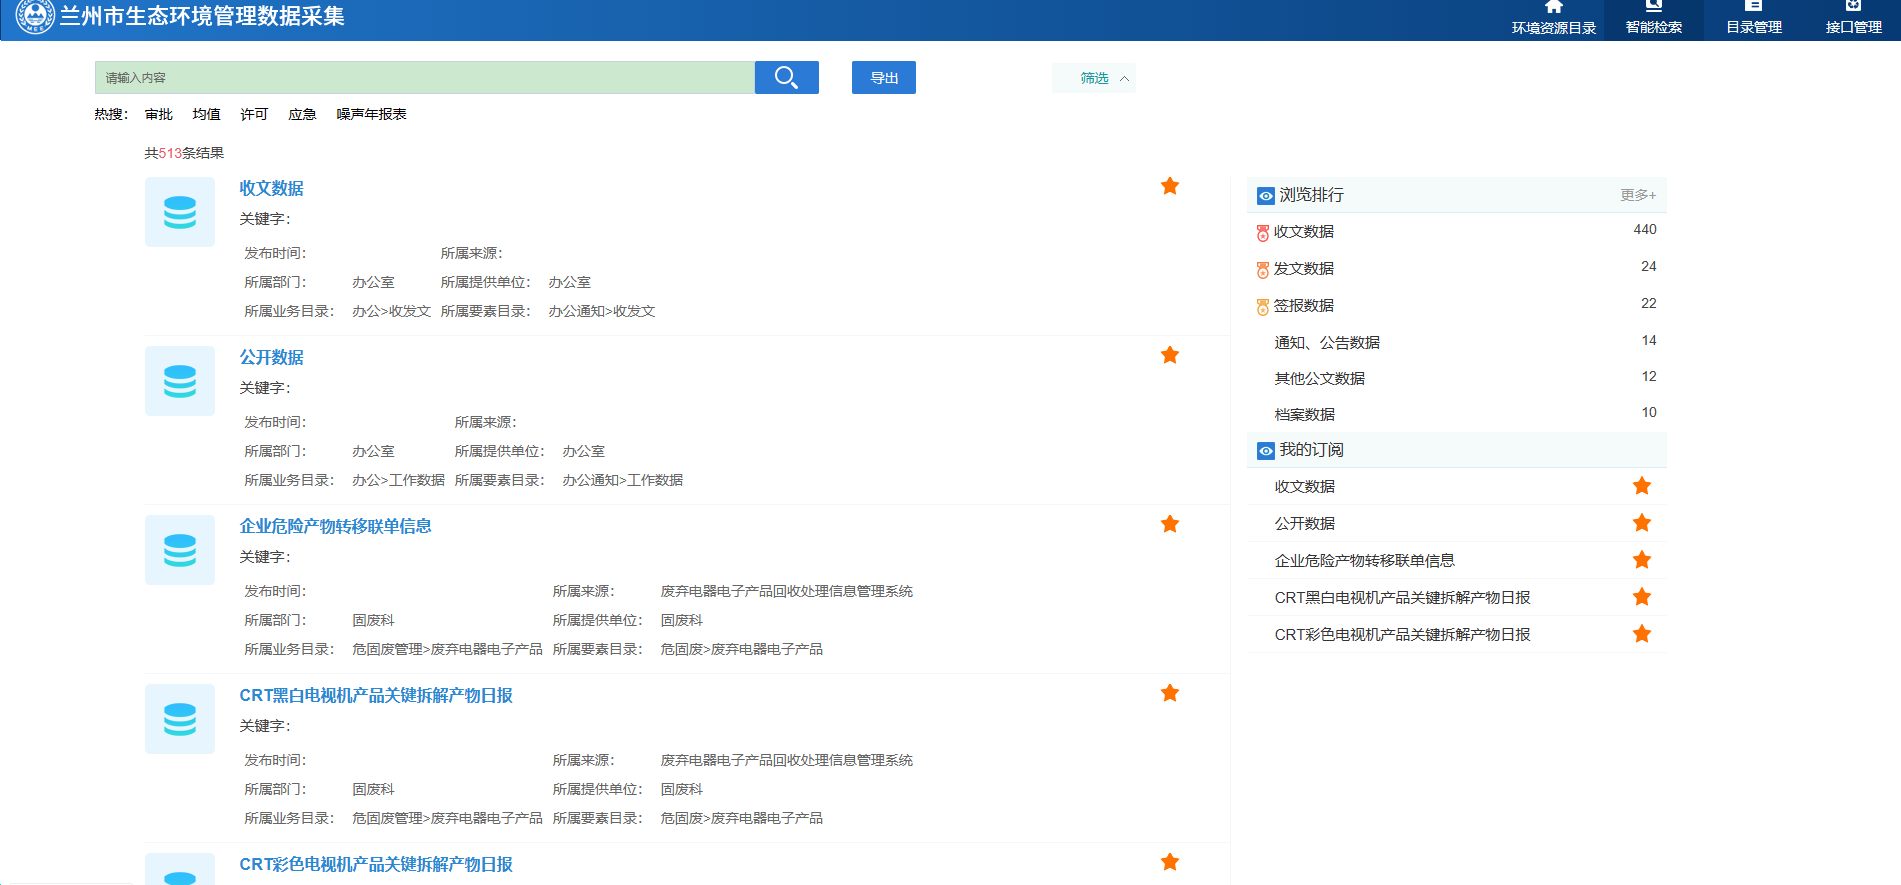The width and height of the screenshot is (1901, 885).
Task: Unsubscribe star for CRT黑白电视机 in 我的订阅
Action: [1642, 597]
